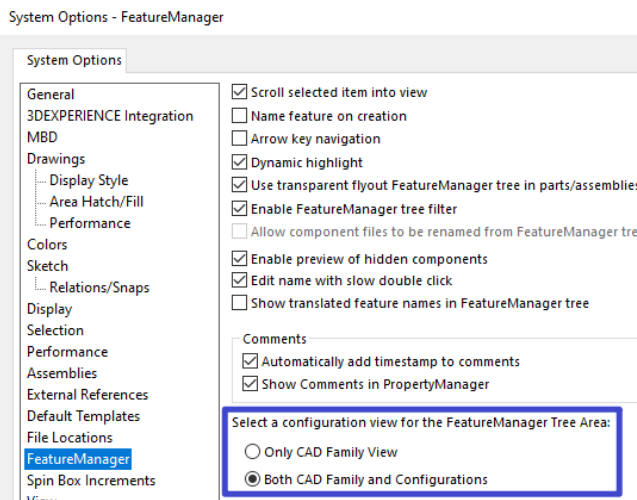Enable Name feature on creation

239,116
